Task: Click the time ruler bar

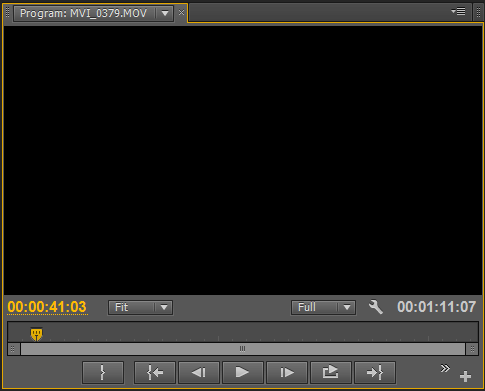Action: click(x=243, y=332)
